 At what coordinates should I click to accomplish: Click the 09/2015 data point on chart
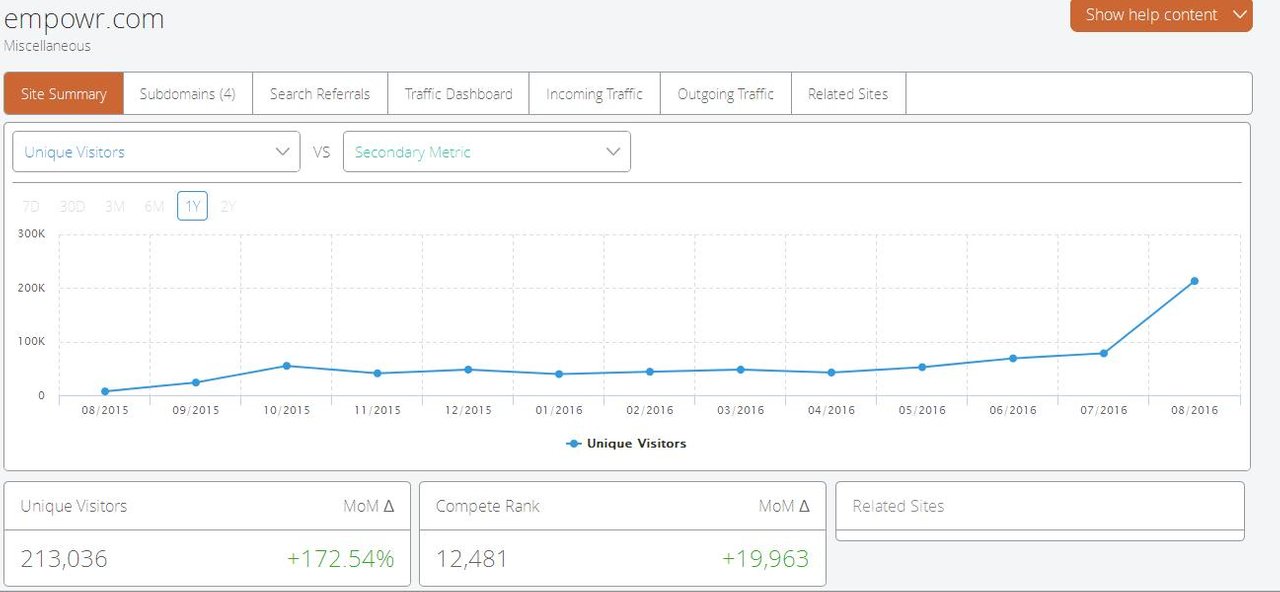coord(196,382)
